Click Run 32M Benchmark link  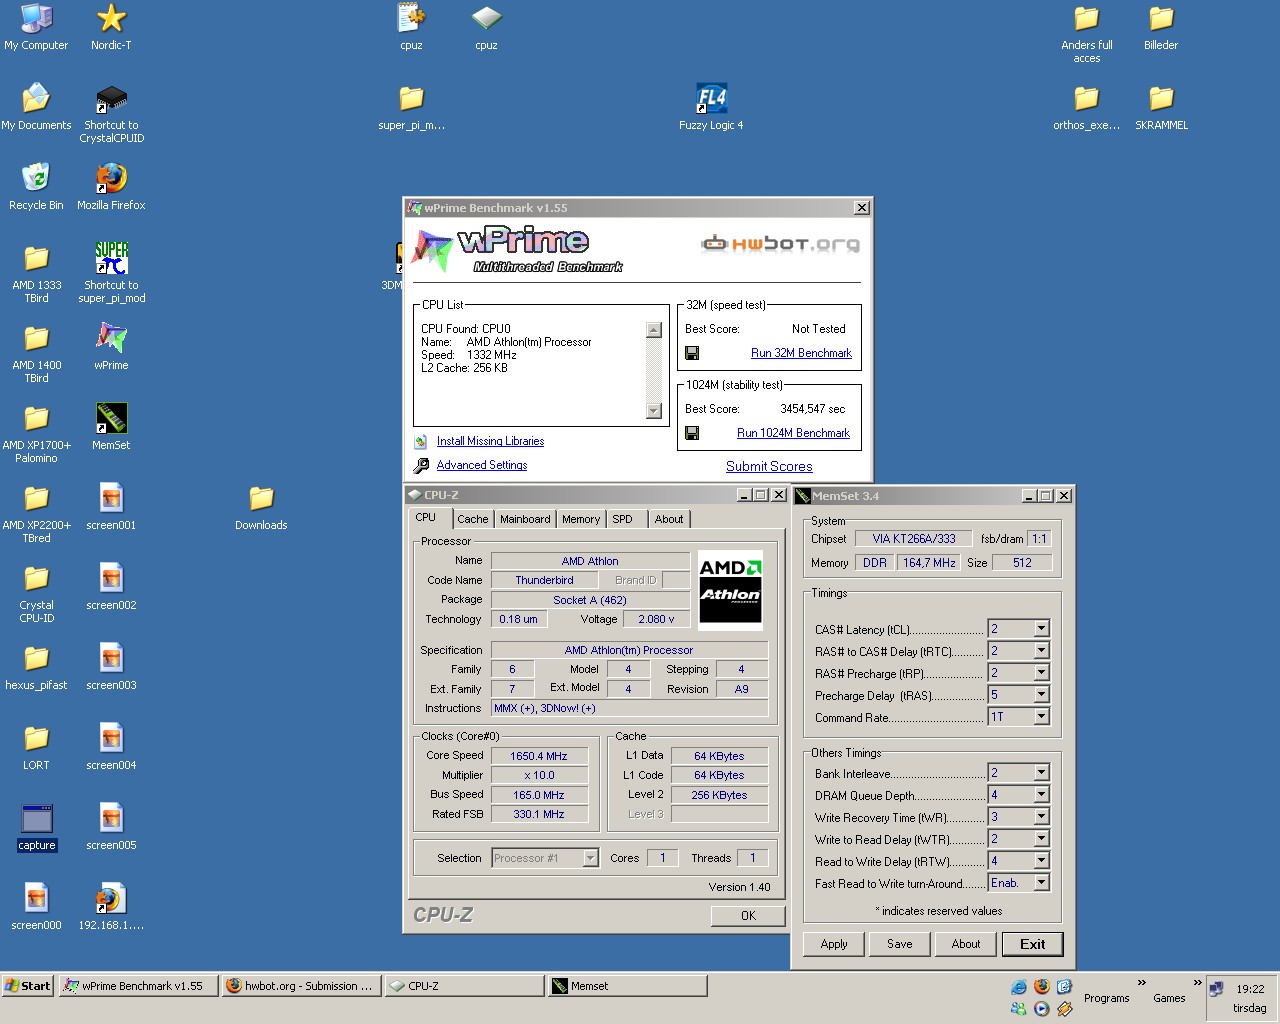coord(801,353)
